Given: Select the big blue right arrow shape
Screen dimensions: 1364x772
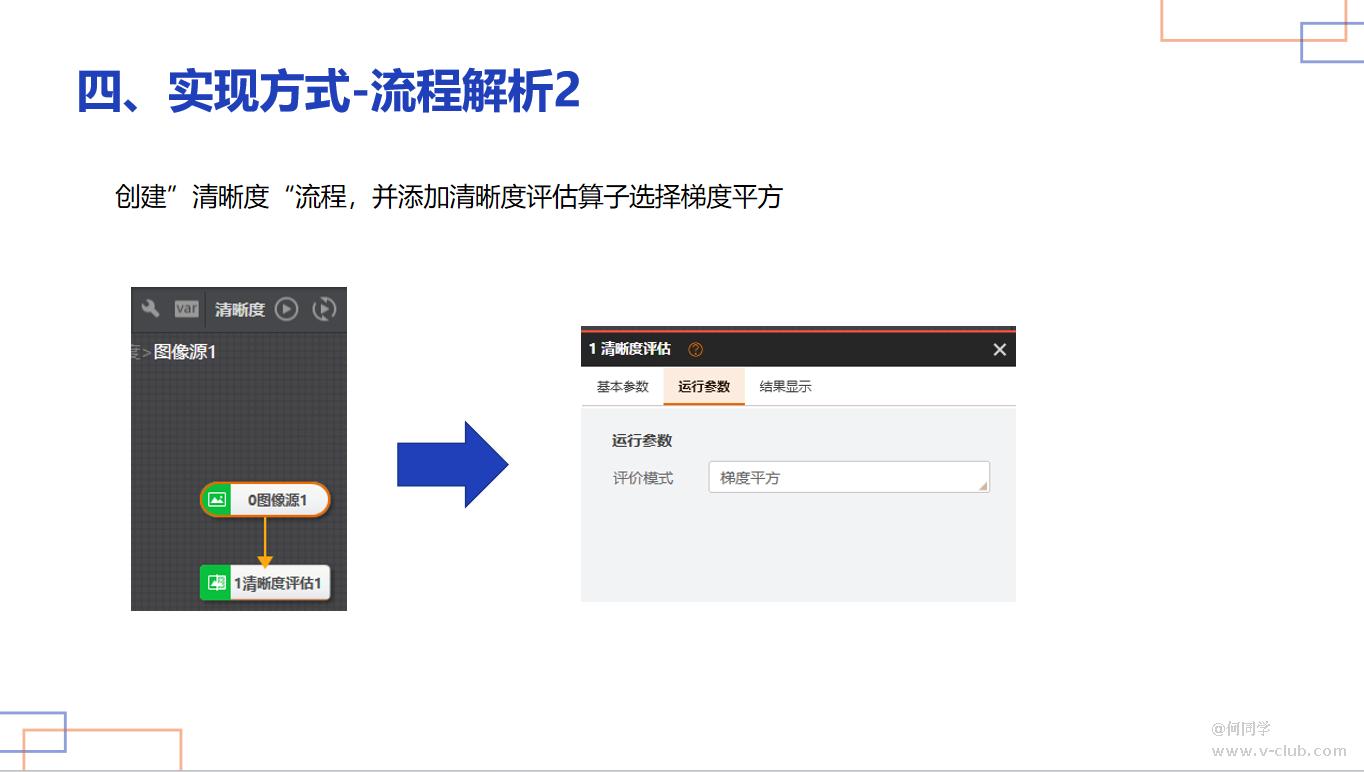Looking at the screenshot, I should click(453, 464).
